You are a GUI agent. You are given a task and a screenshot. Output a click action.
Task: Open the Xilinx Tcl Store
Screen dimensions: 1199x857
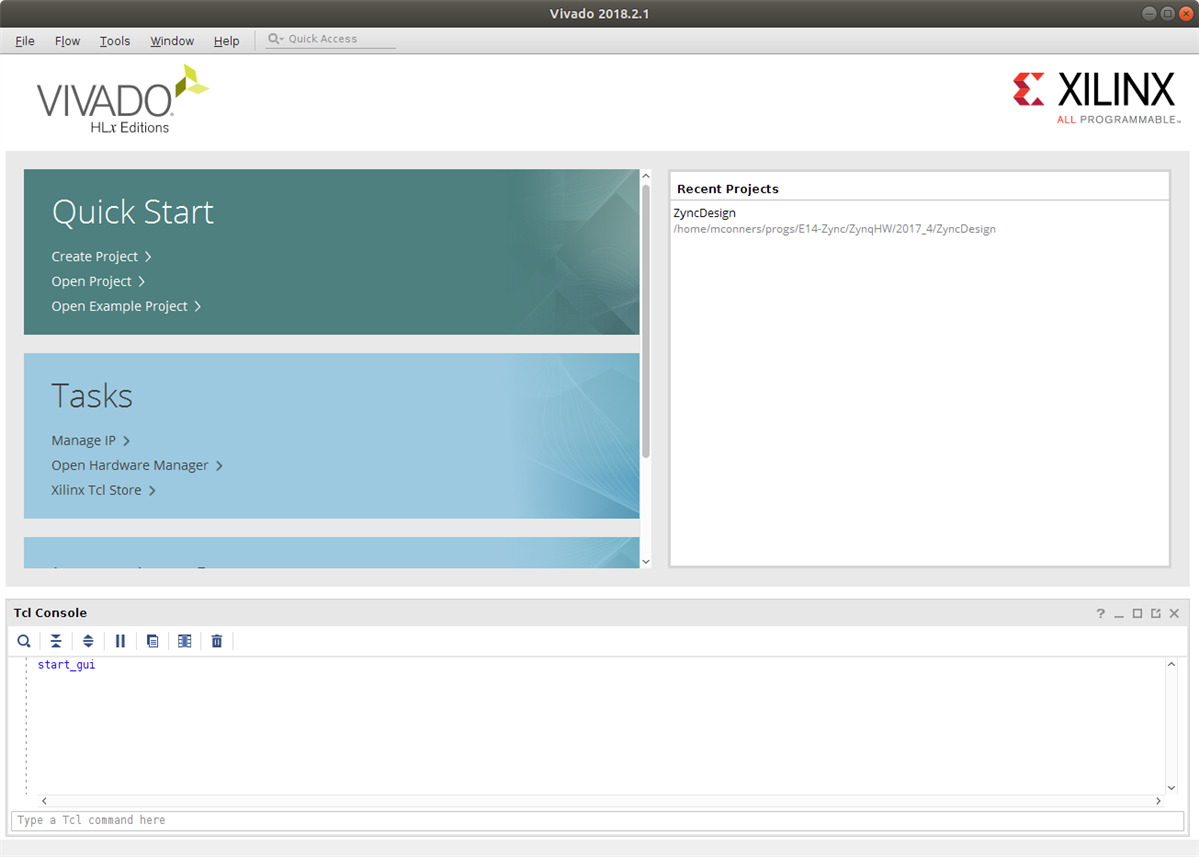[x=96, y=490]
